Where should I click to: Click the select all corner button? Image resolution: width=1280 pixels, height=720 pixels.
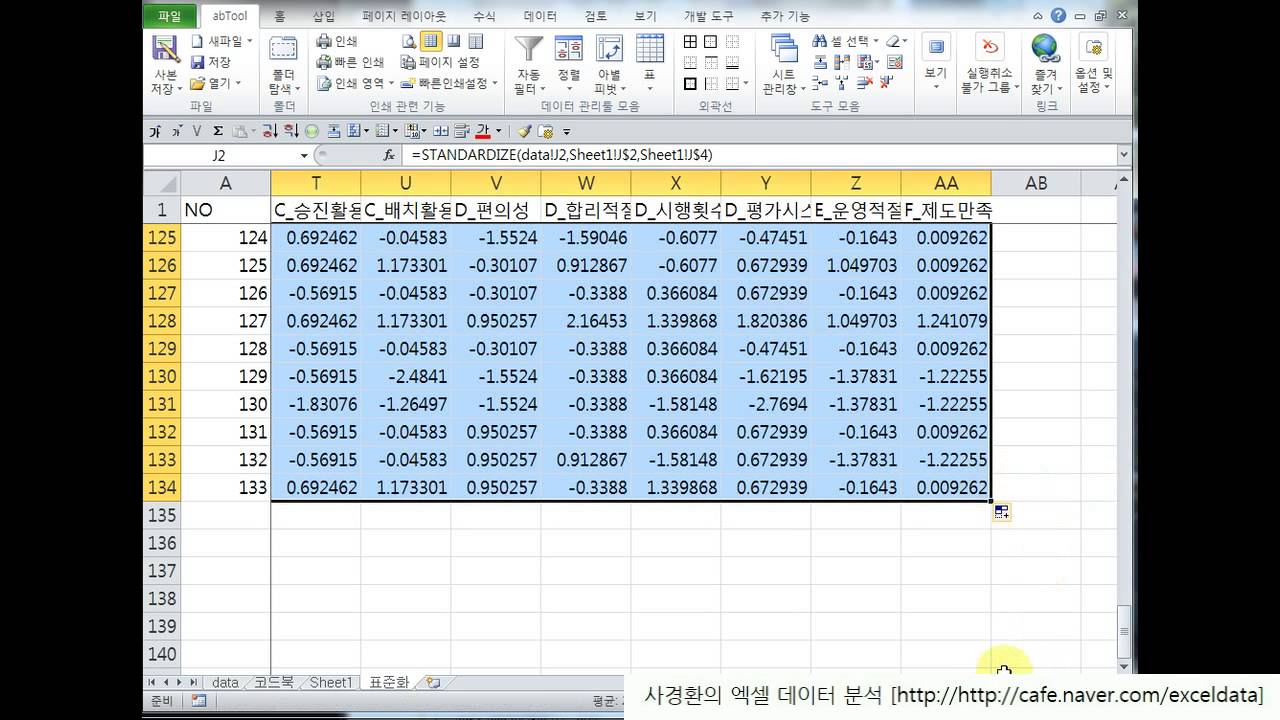click(162, 183)
